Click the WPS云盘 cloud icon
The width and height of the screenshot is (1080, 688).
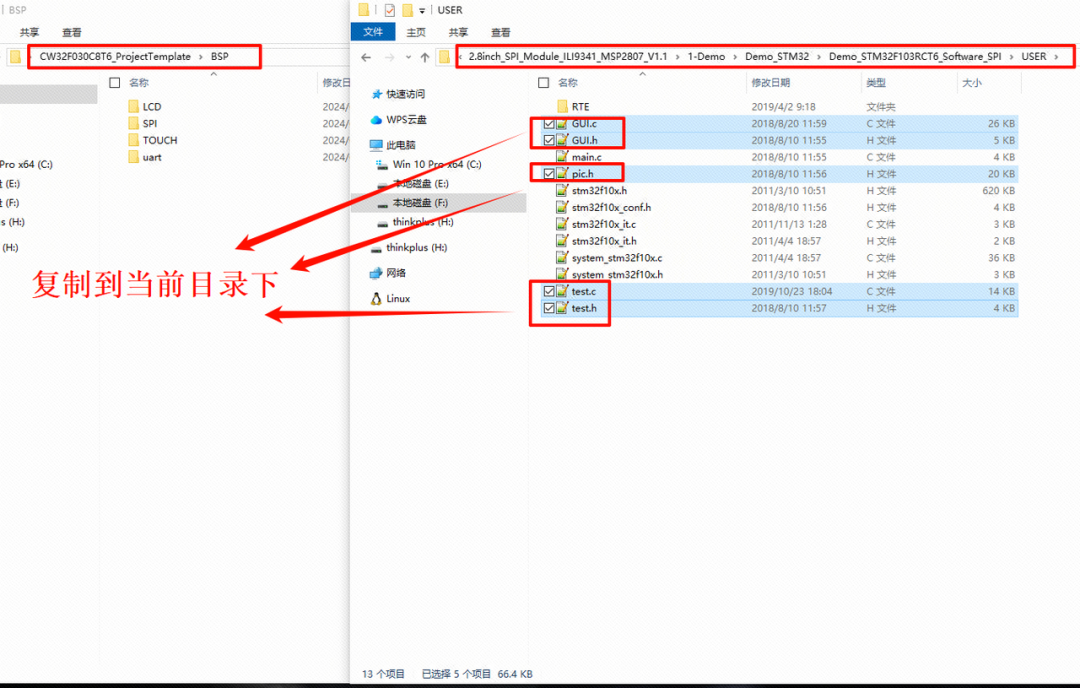pyautogui.click(x=376, y=119)
